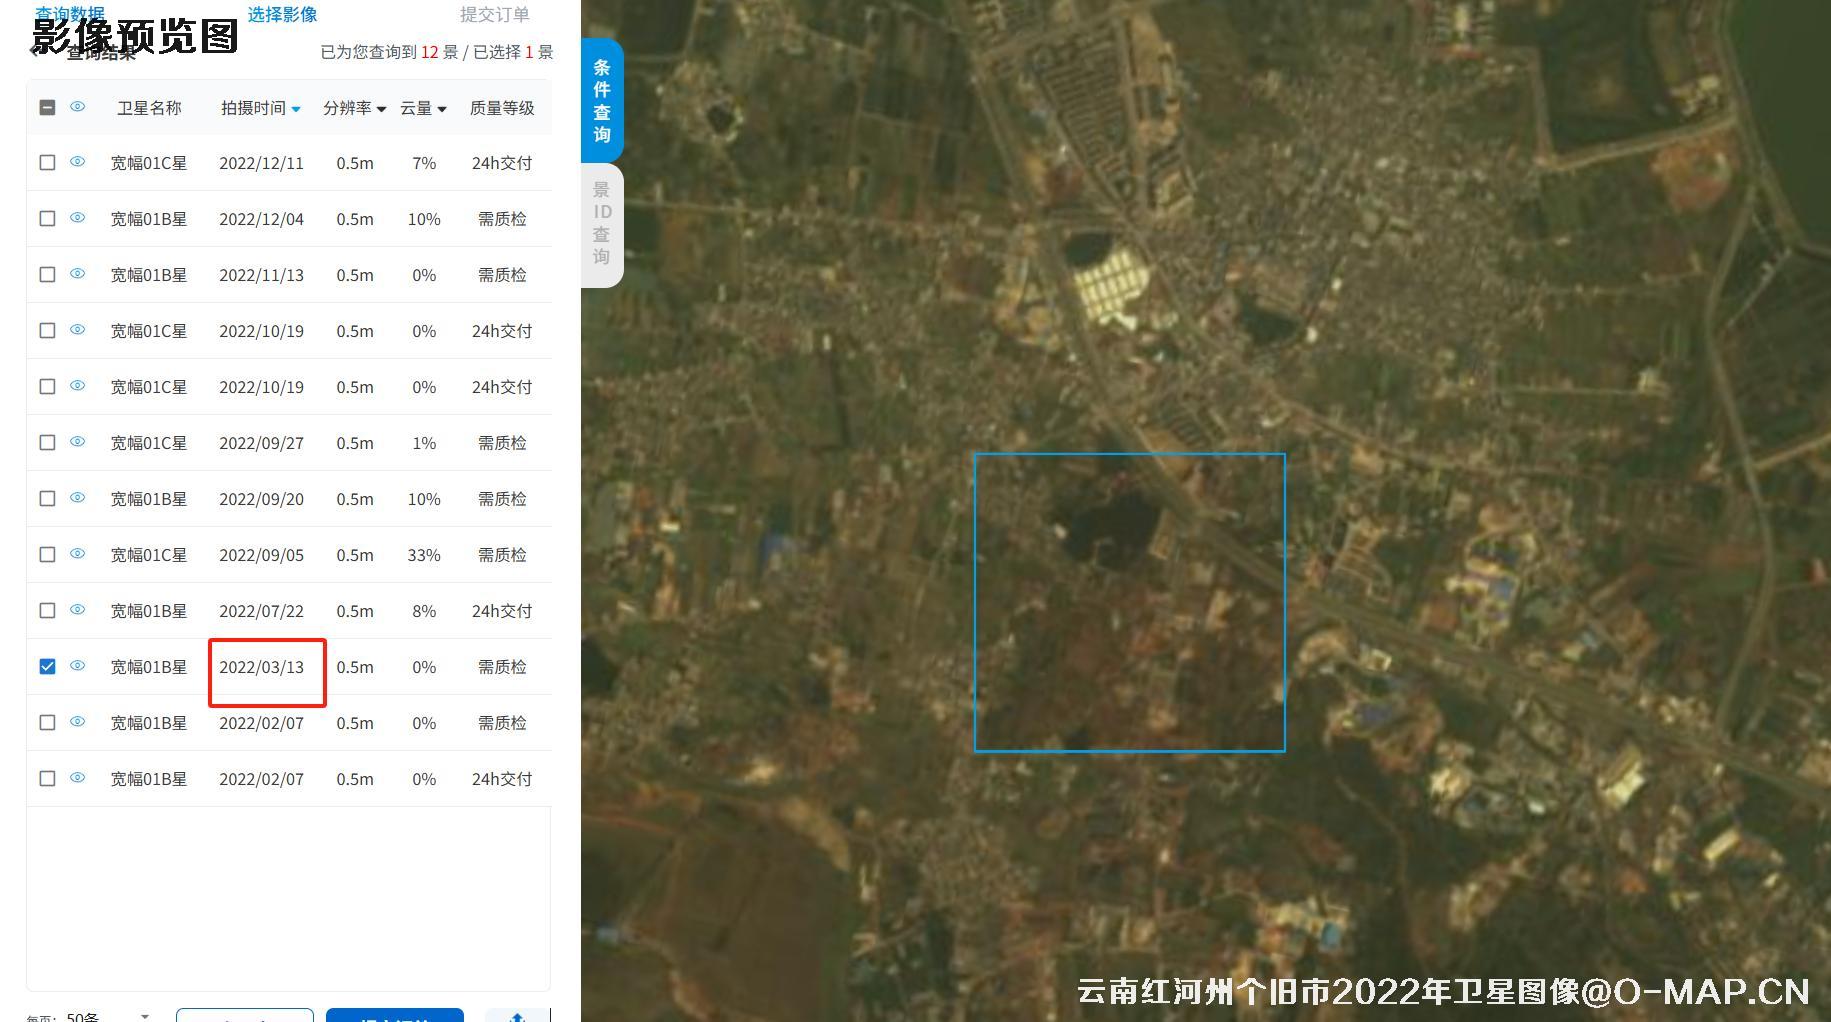
Task: Toggle the eye preview icon in table header
Action: 77,107
